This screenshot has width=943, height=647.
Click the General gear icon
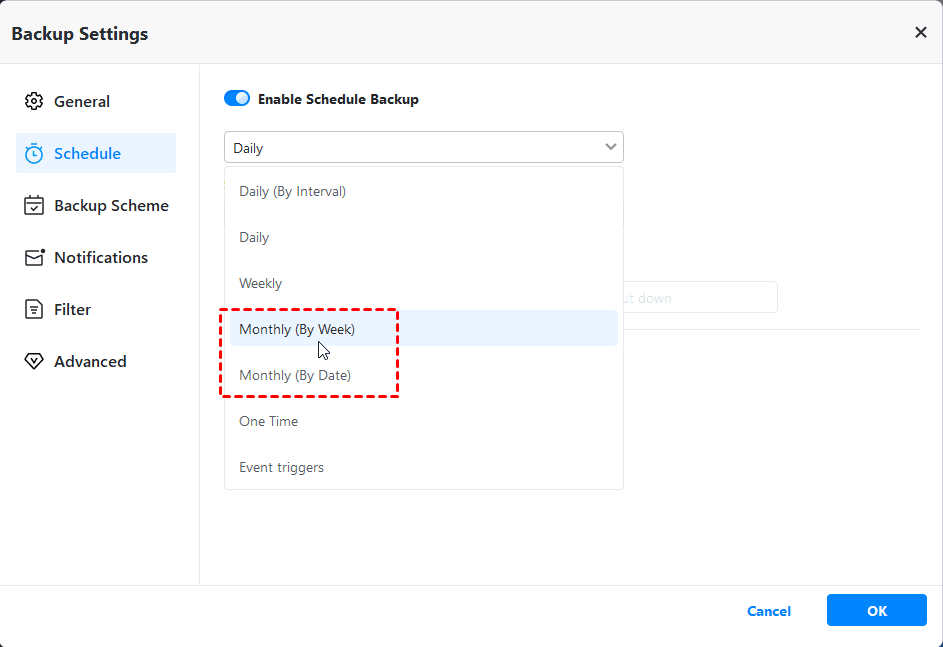[x=34, y=102]
